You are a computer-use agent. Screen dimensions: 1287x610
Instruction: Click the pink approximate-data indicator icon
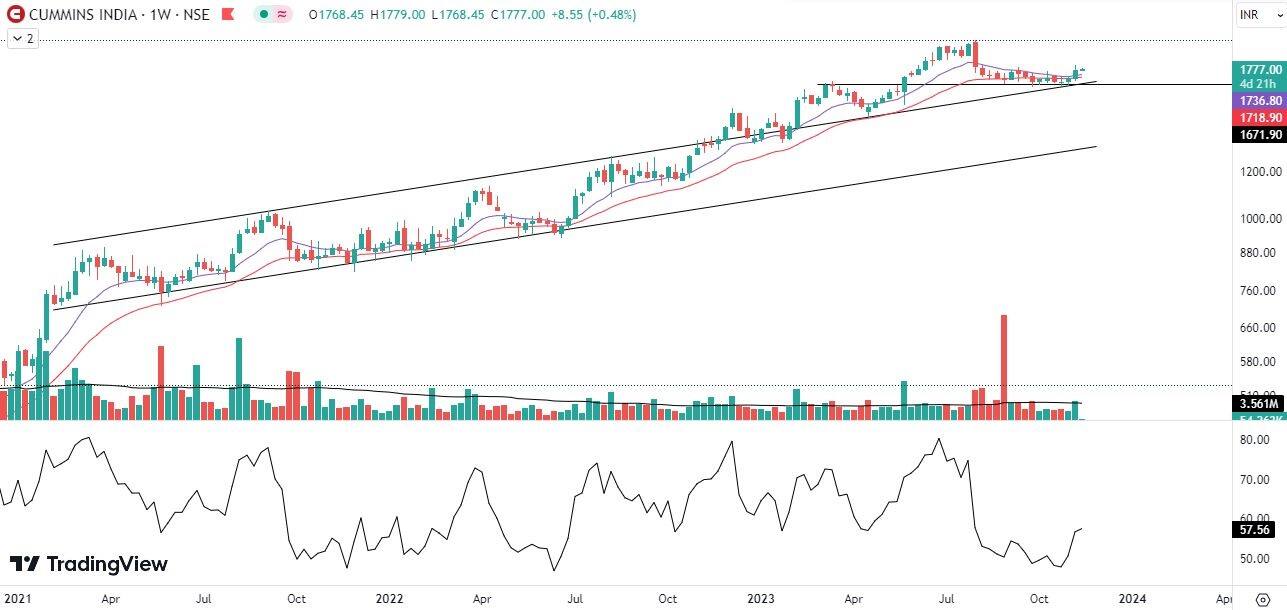tap(283, 15)
